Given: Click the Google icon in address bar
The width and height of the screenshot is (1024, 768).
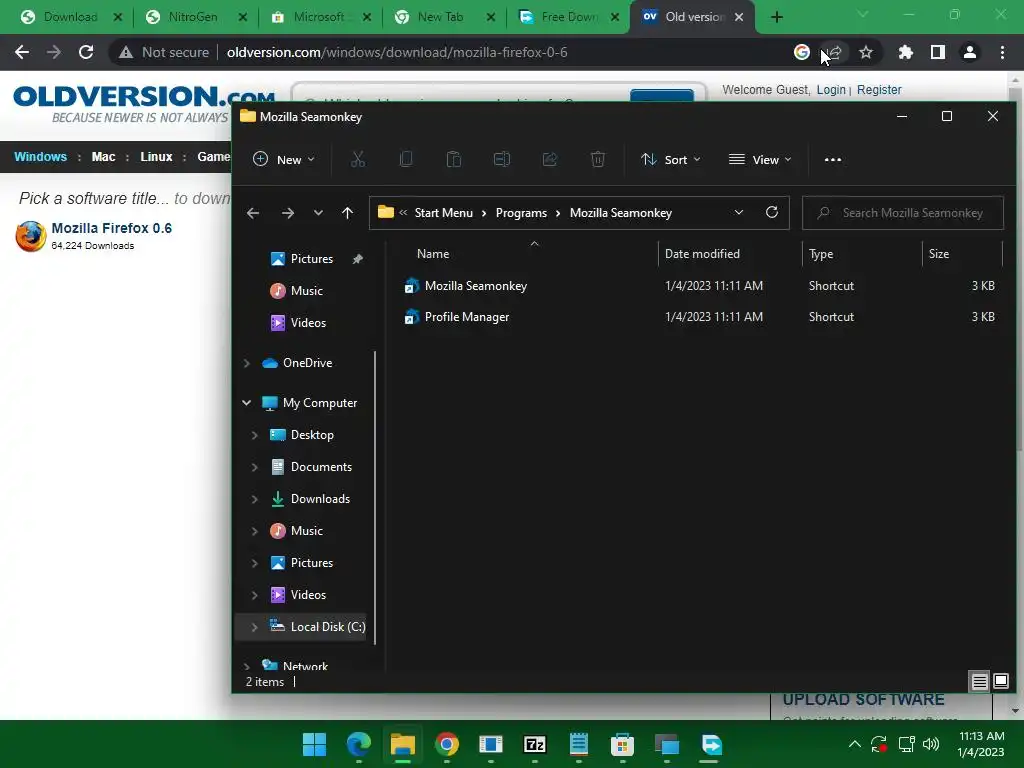Looking at the screenshot, I should [x=802, y=52].
